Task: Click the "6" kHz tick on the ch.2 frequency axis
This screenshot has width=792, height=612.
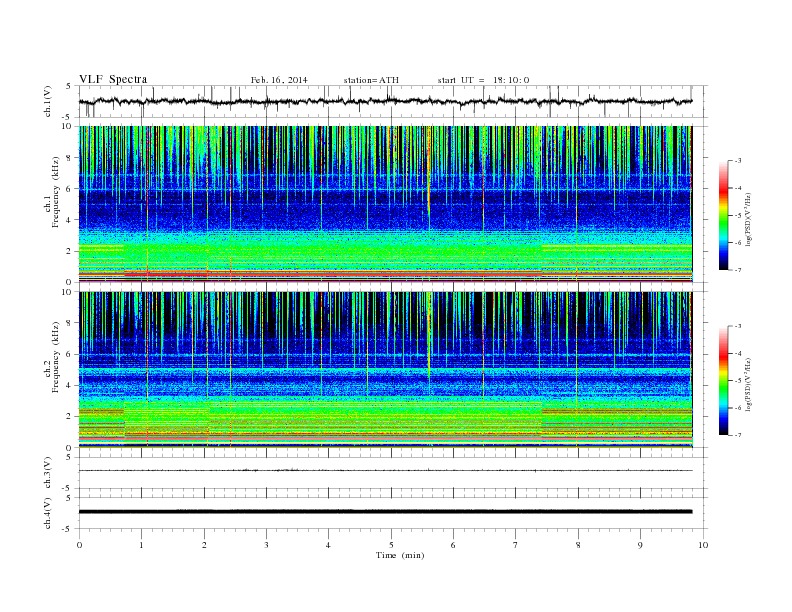Action: pos(70,354)
